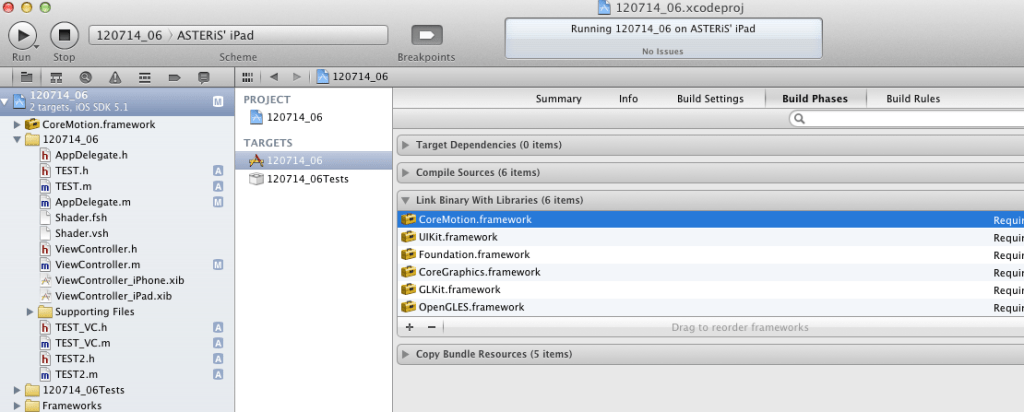The height and width of the screenshot is (412, 1024).
Task: Show the Issue navigator warning icon
Action: (x=116, y=77)
